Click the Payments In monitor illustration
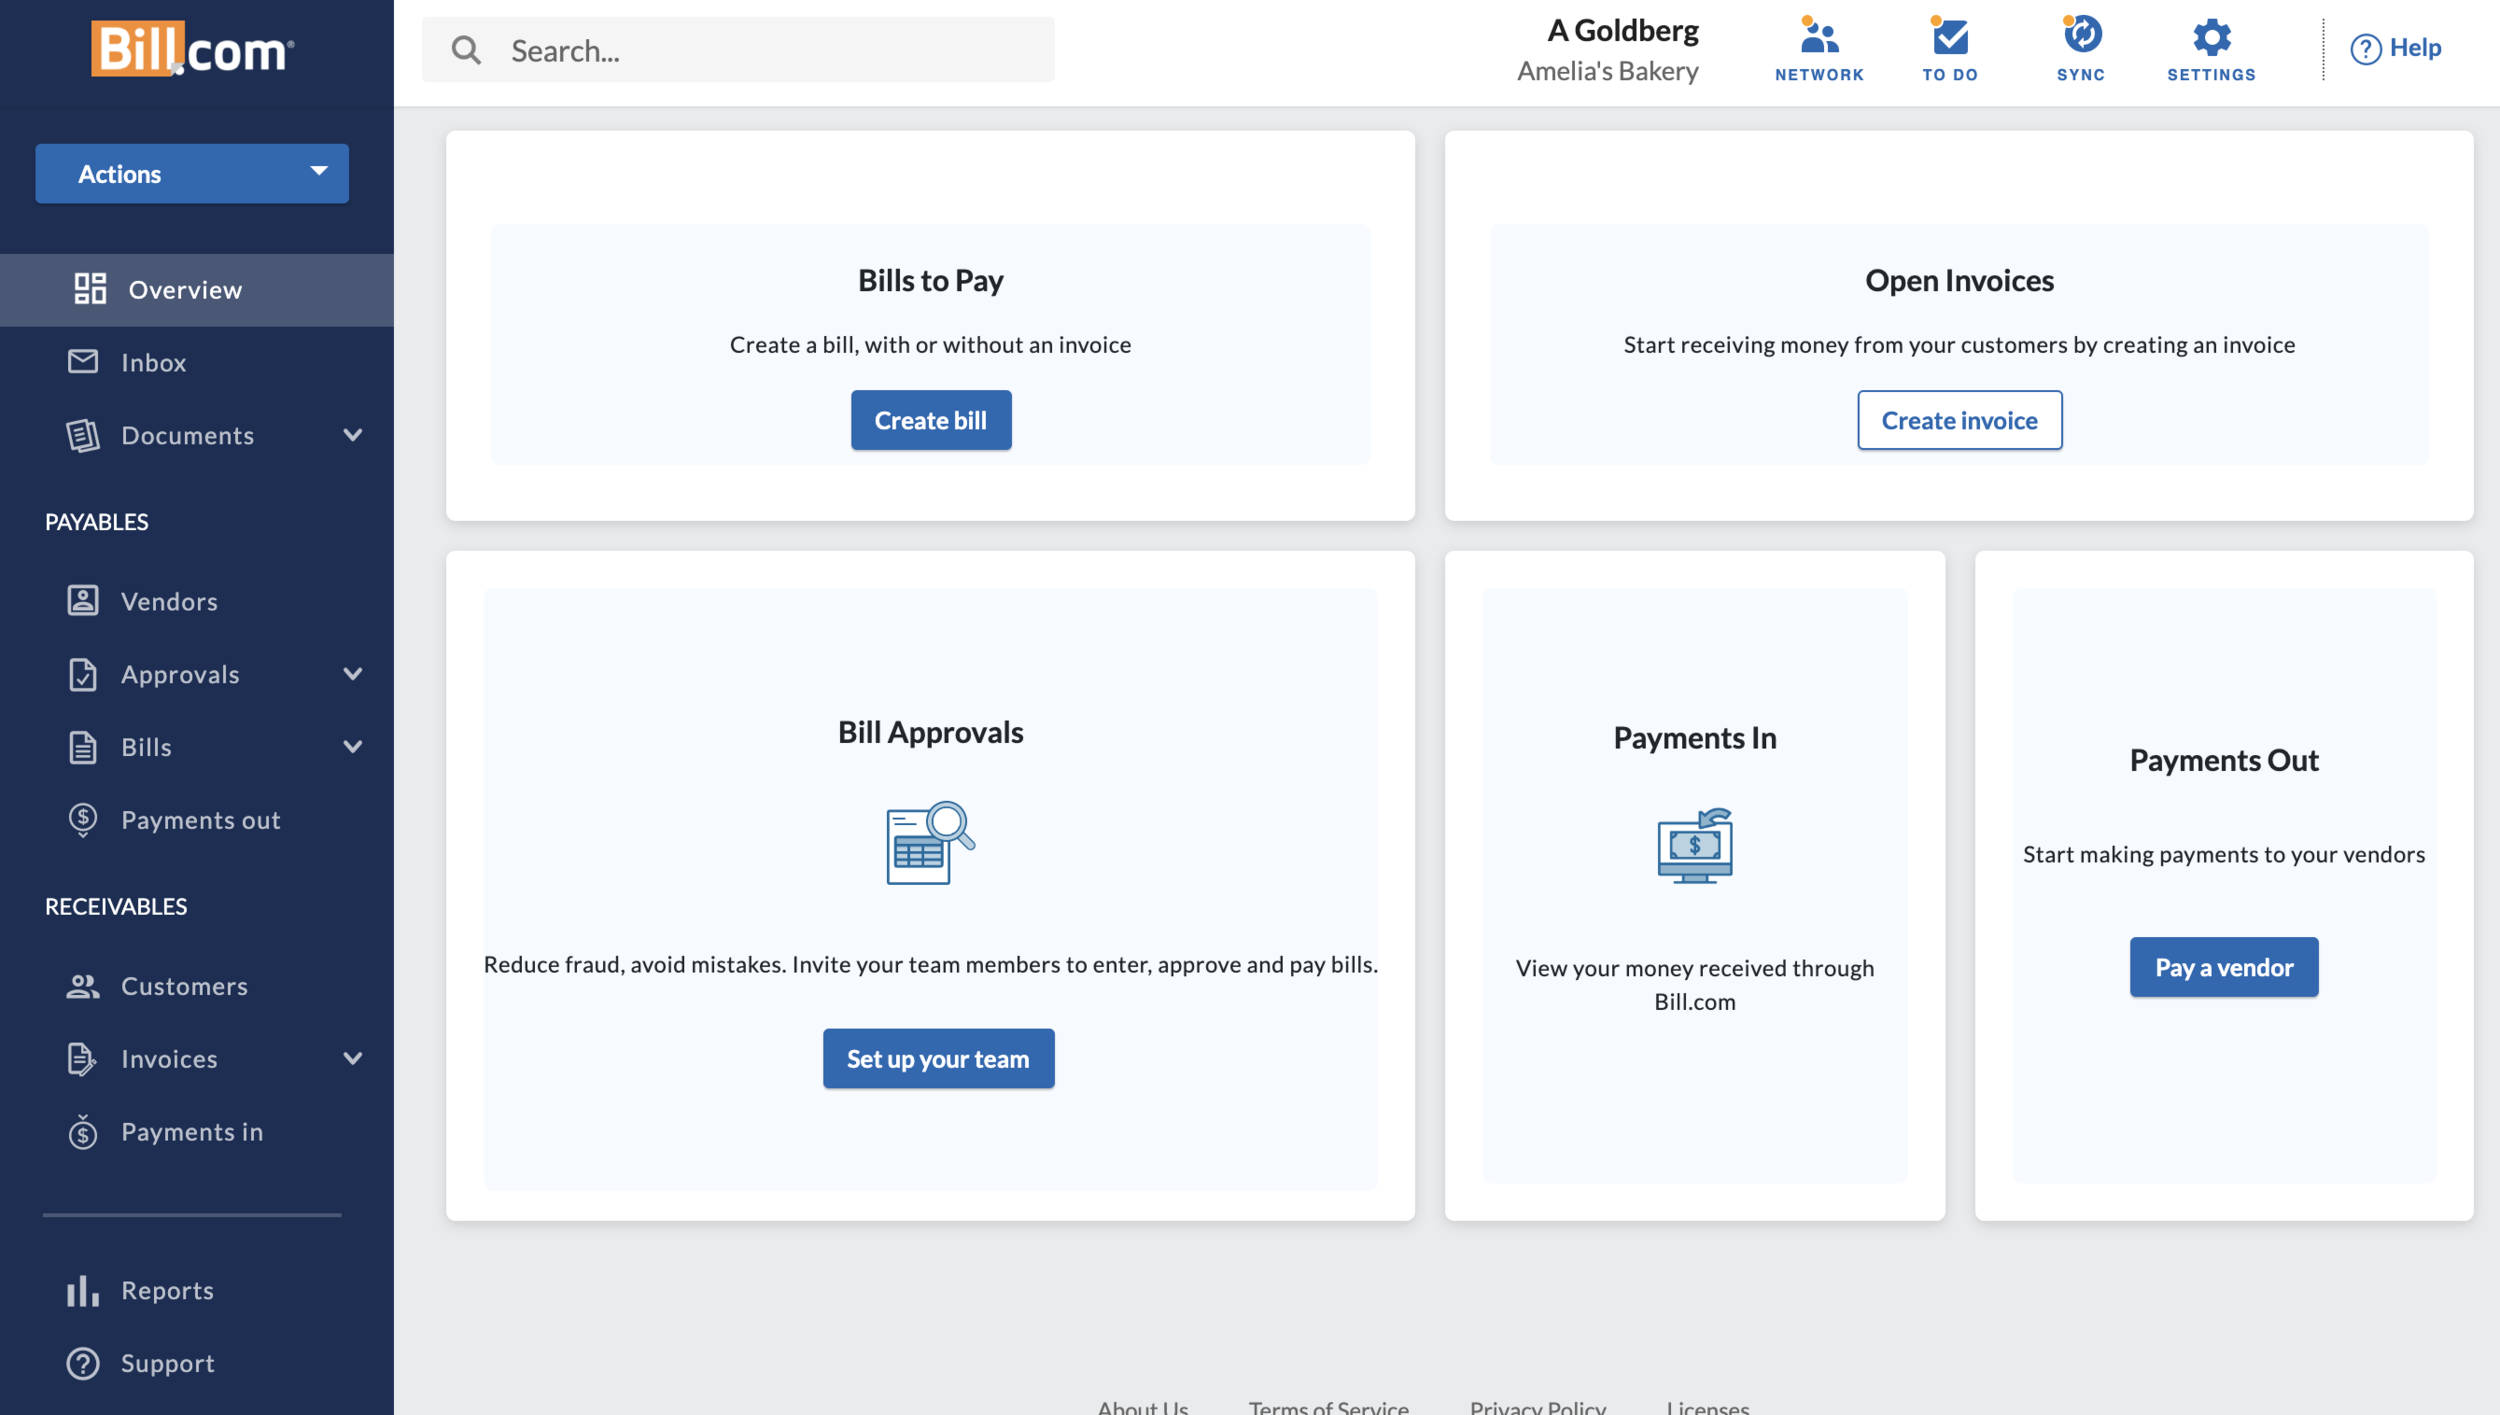Viewport: 2500px width, 1415px height. (x=1695, y=846)
